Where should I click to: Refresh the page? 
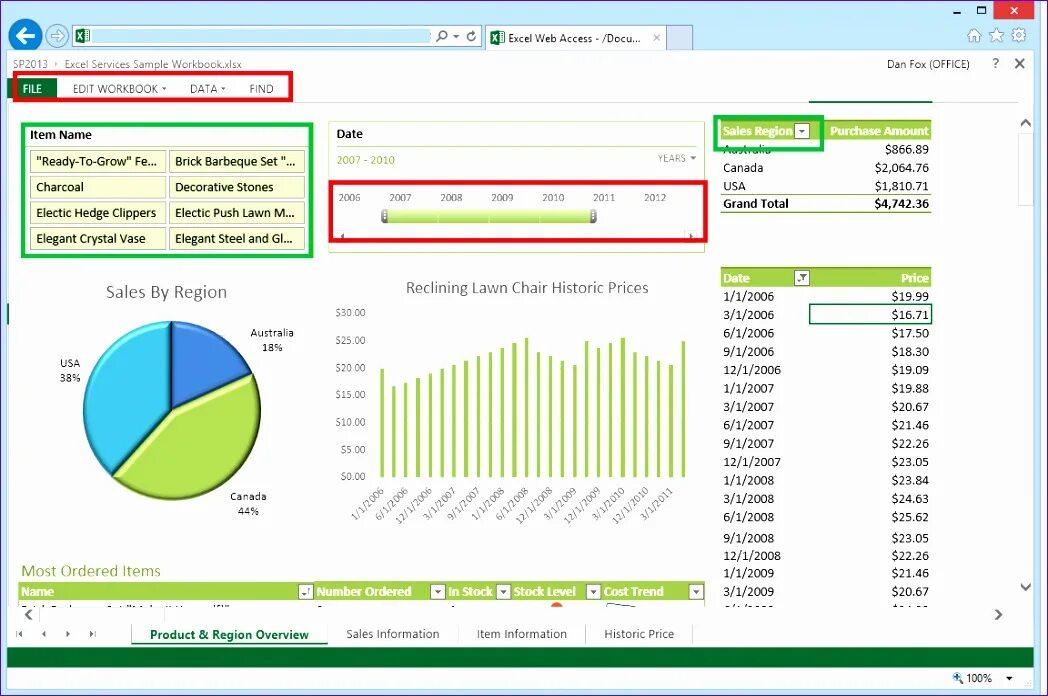[471, 36]
